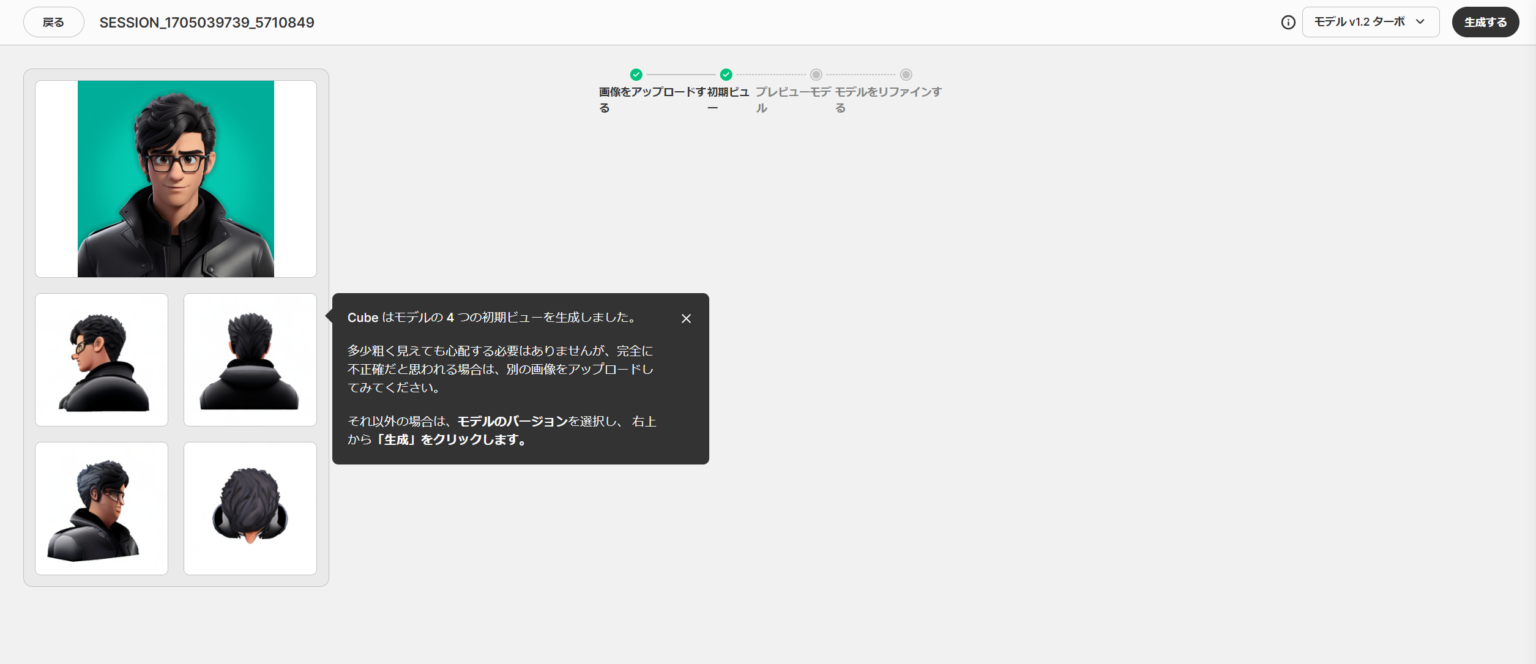Click the 戻る back button

coord(53,22)
